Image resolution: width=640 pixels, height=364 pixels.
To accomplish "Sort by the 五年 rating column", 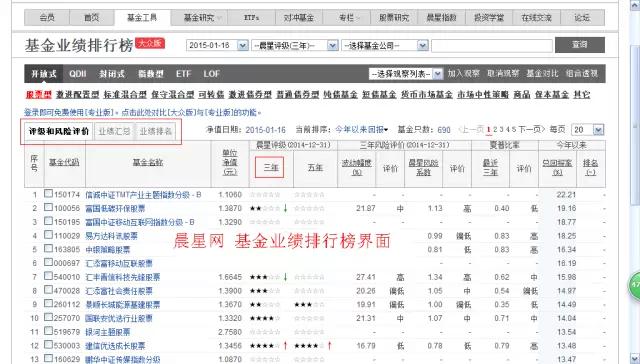I will [x=315, y=167].
